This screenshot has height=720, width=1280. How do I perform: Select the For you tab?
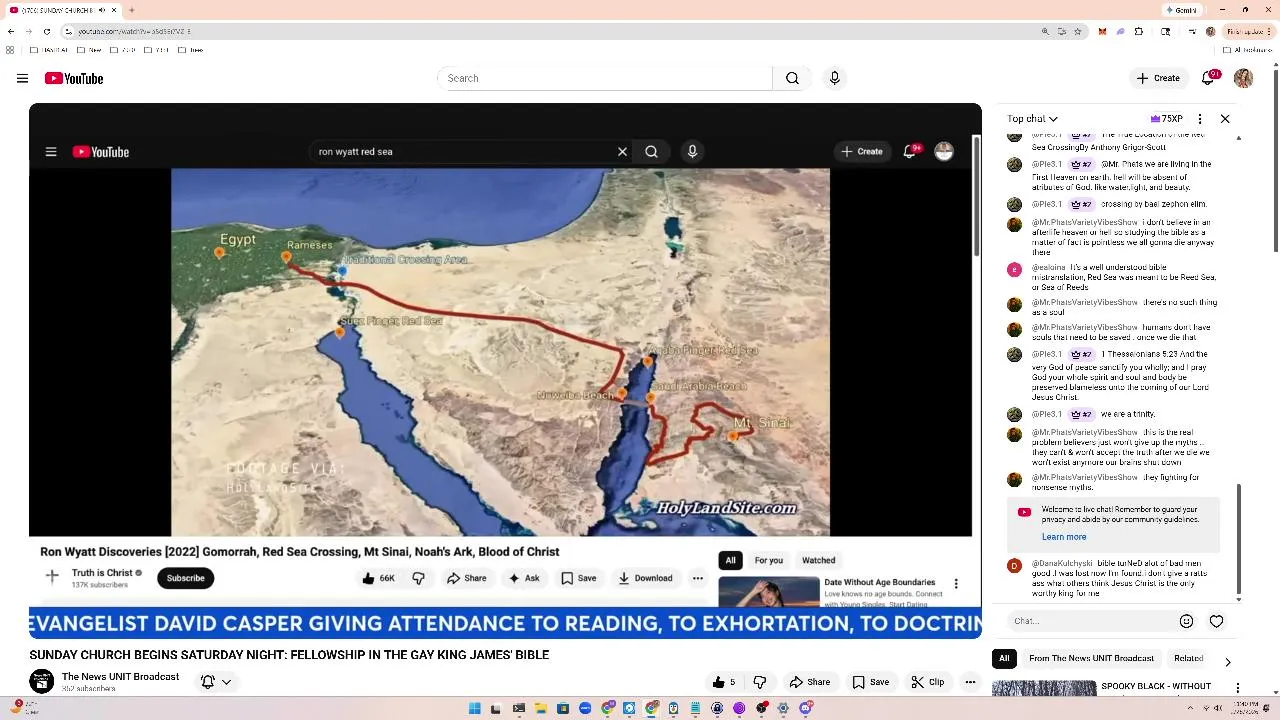(768, 560)
